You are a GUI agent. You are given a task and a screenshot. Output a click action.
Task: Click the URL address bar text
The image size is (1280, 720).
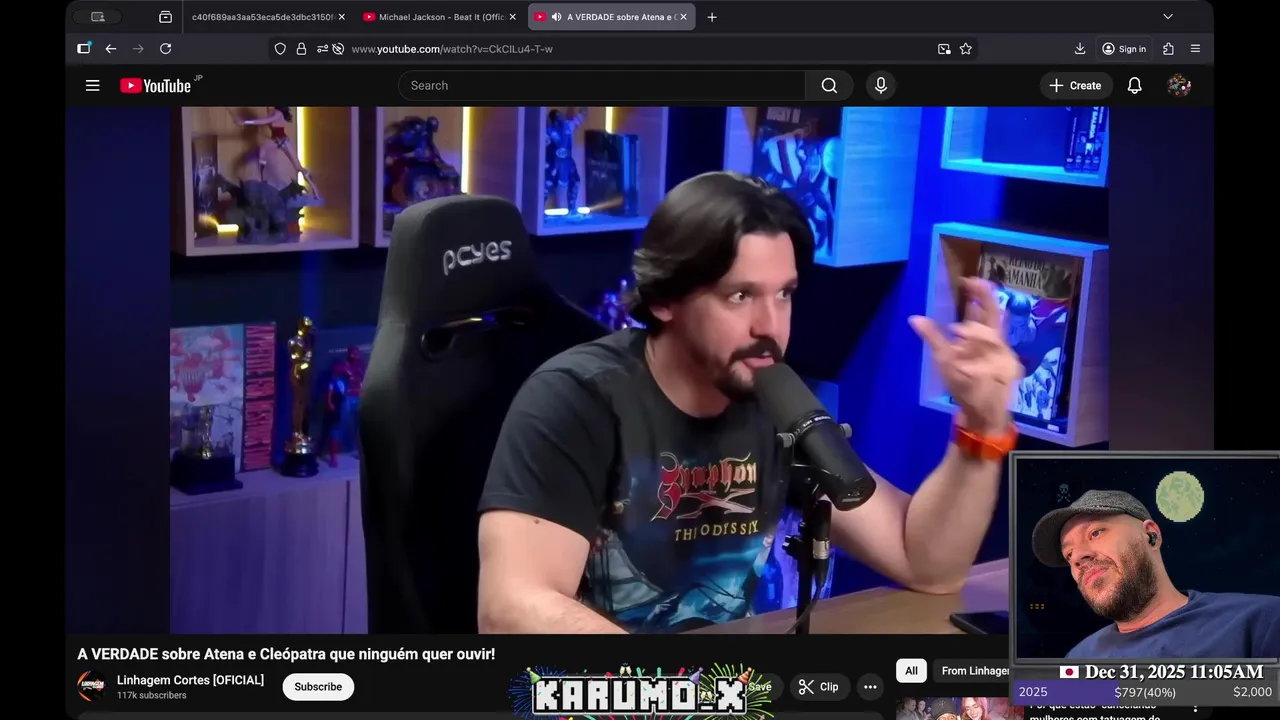pos(452,49)
